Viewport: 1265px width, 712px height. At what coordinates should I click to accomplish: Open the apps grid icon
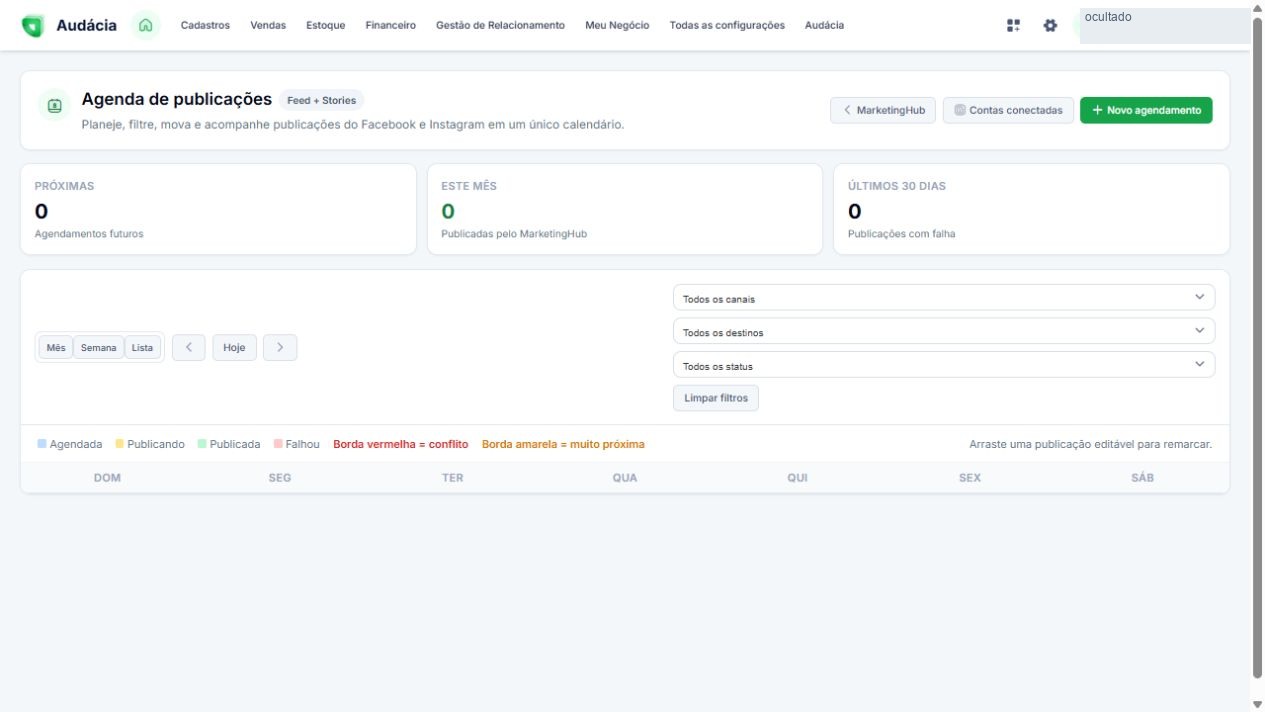(x=1014, y=26)
